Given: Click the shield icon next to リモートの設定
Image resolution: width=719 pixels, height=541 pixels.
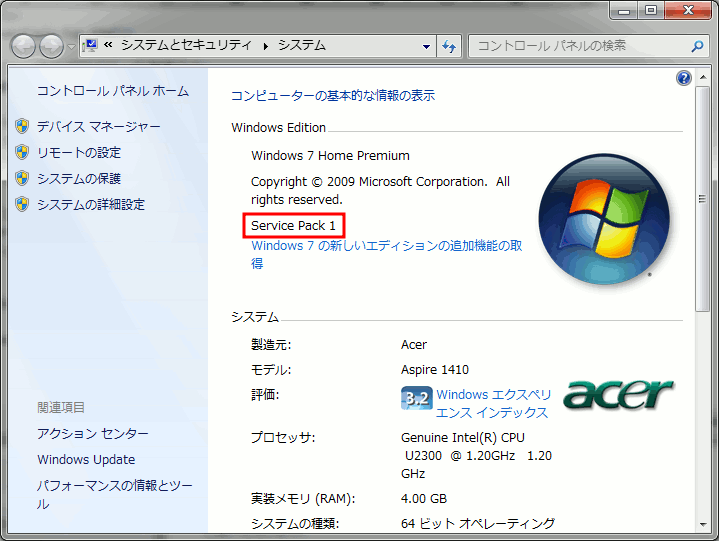Looking at the screenshot, I should pyautogui.click(x=22, y=152).
